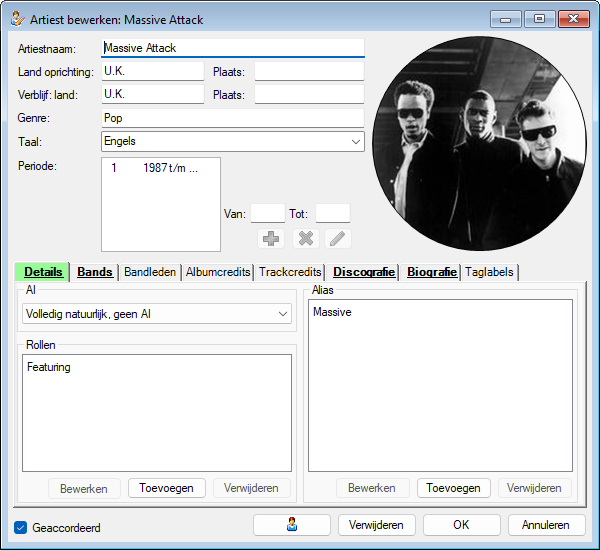Screen dimensions: 600x550
Task: Click the add period plus icon
Action: (x=271, y=238)
